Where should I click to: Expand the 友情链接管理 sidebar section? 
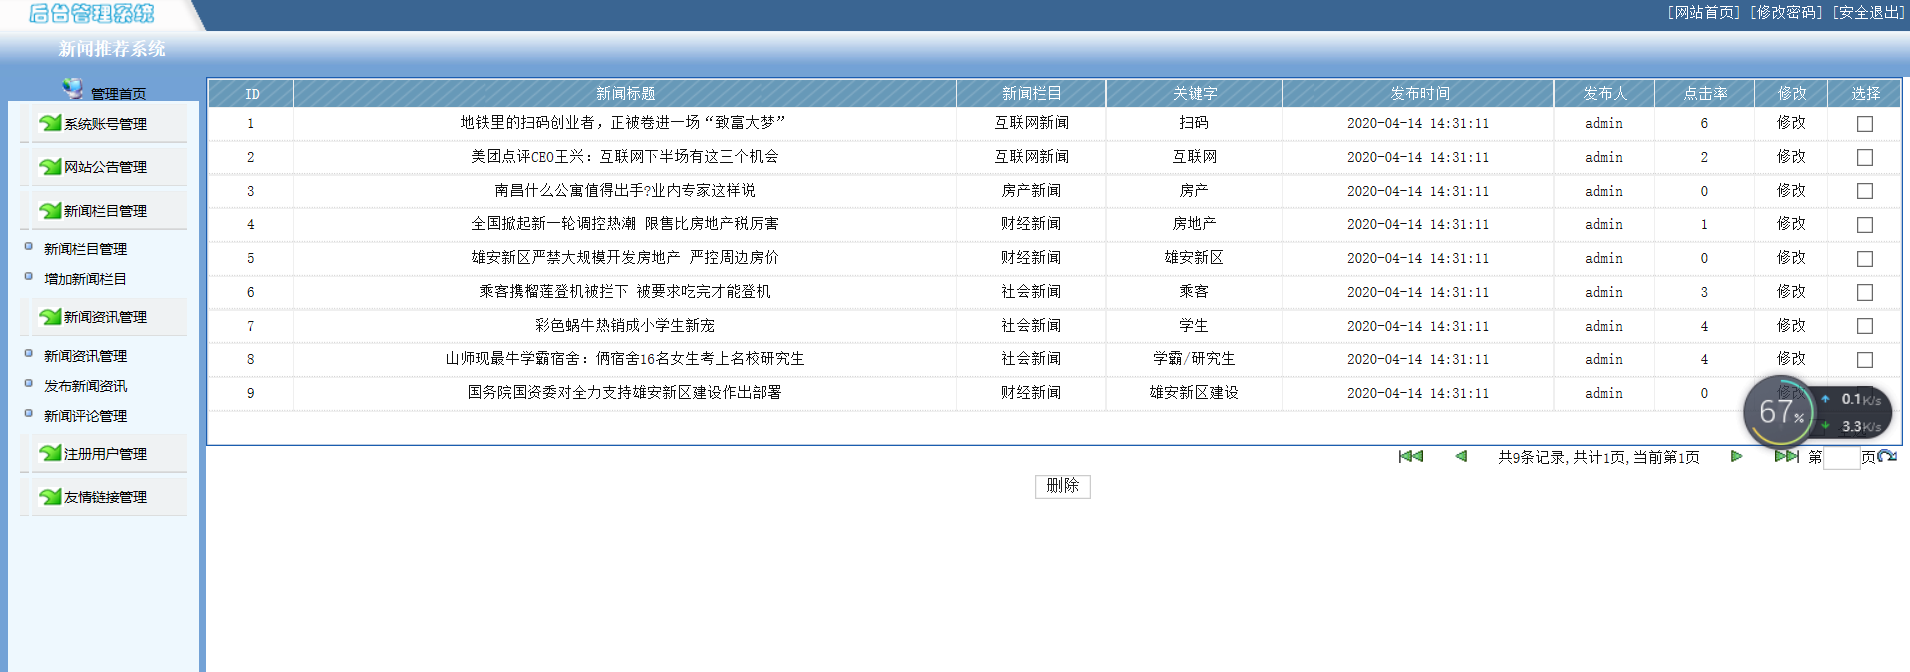pyautogui.click(x=104, y=497)
